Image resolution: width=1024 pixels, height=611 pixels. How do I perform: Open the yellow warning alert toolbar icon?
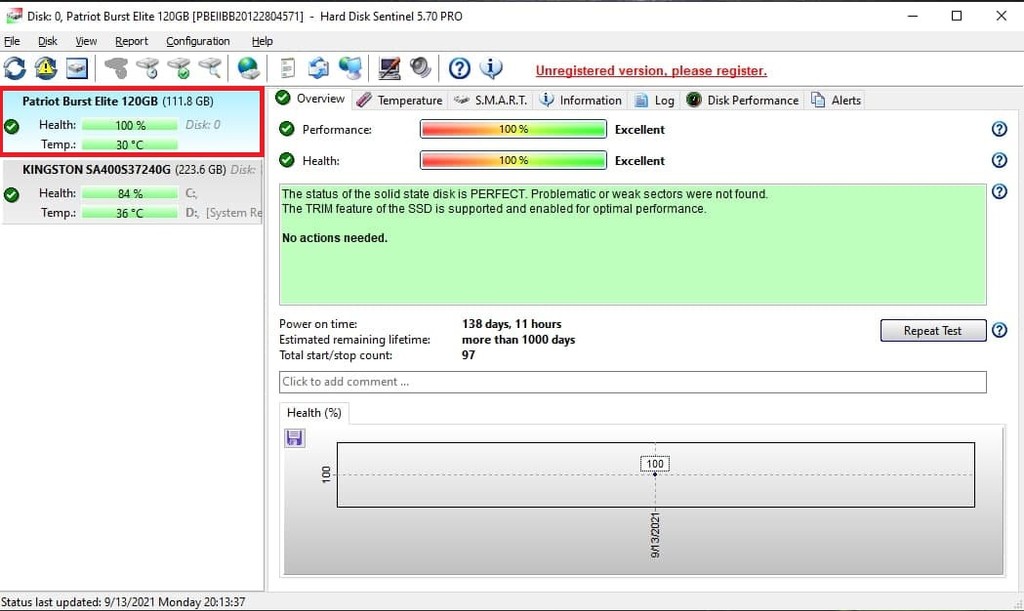[46, 68]
